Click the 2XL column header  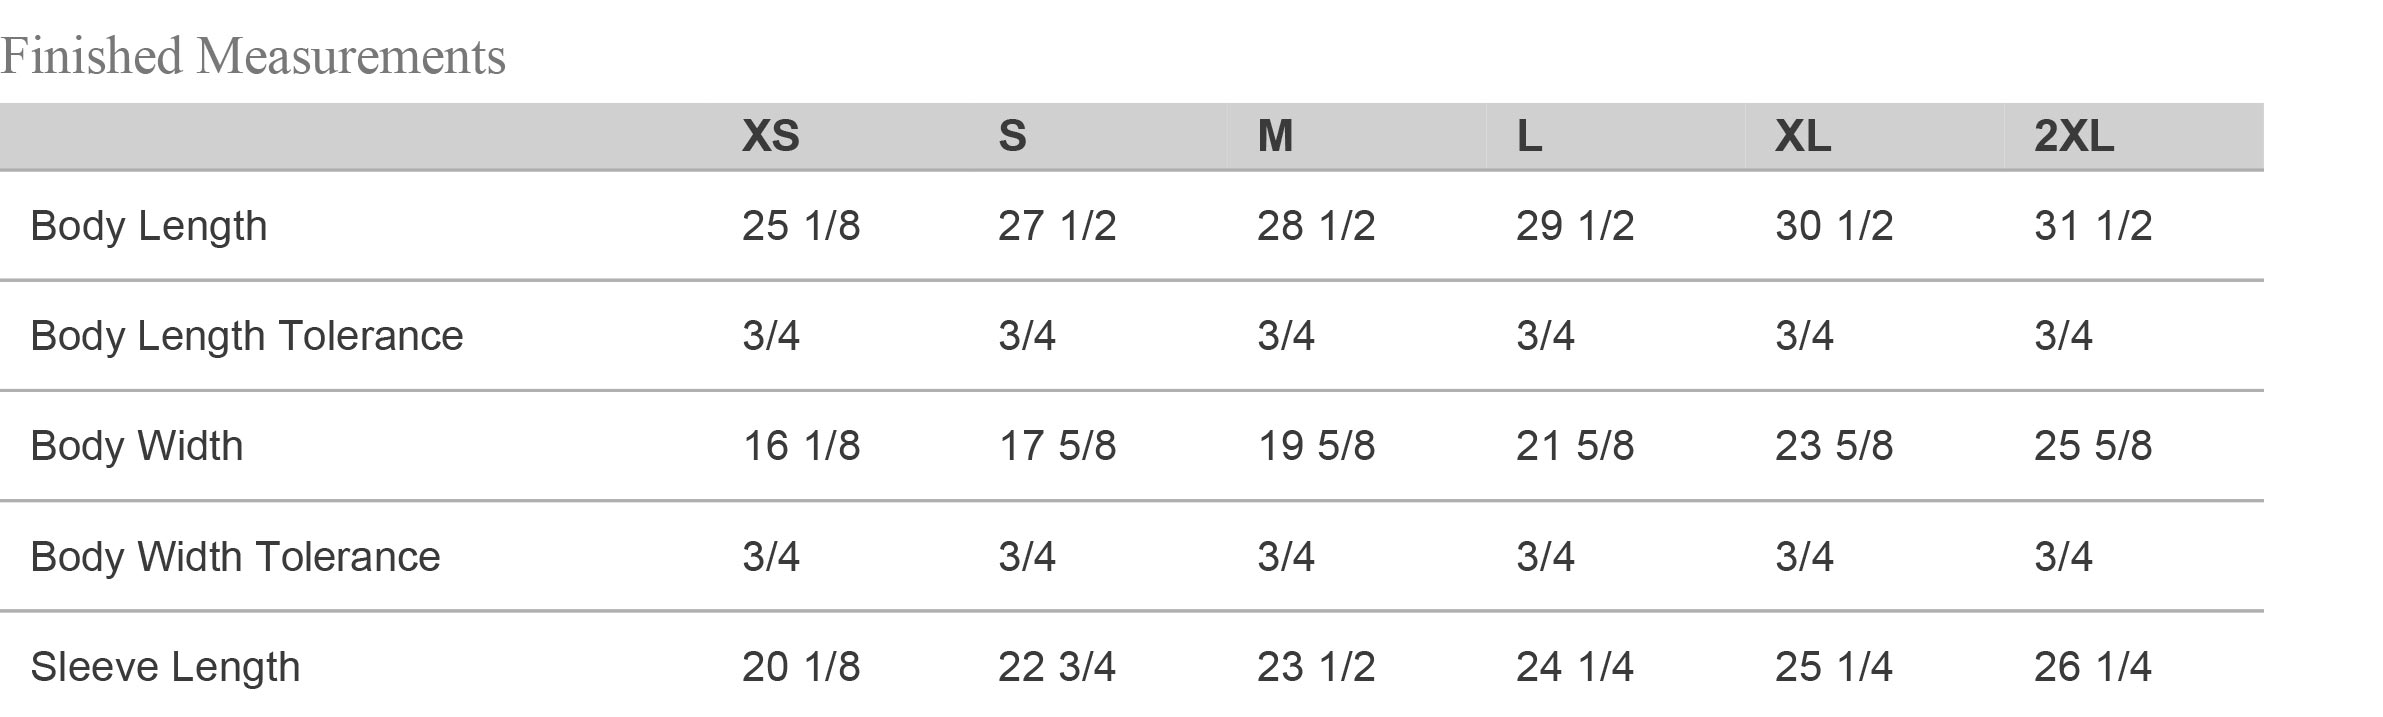(2073, 136)
